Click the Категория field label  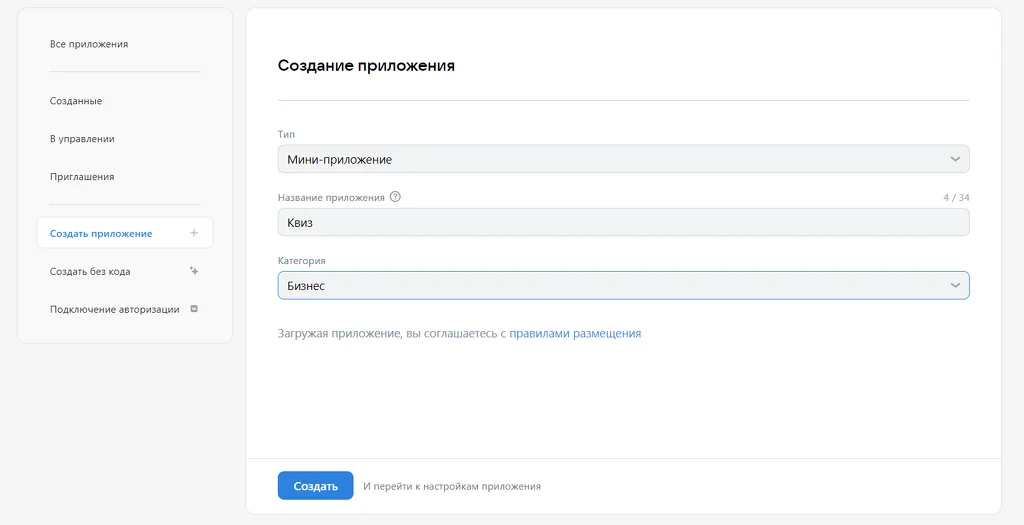coord(302,261)
